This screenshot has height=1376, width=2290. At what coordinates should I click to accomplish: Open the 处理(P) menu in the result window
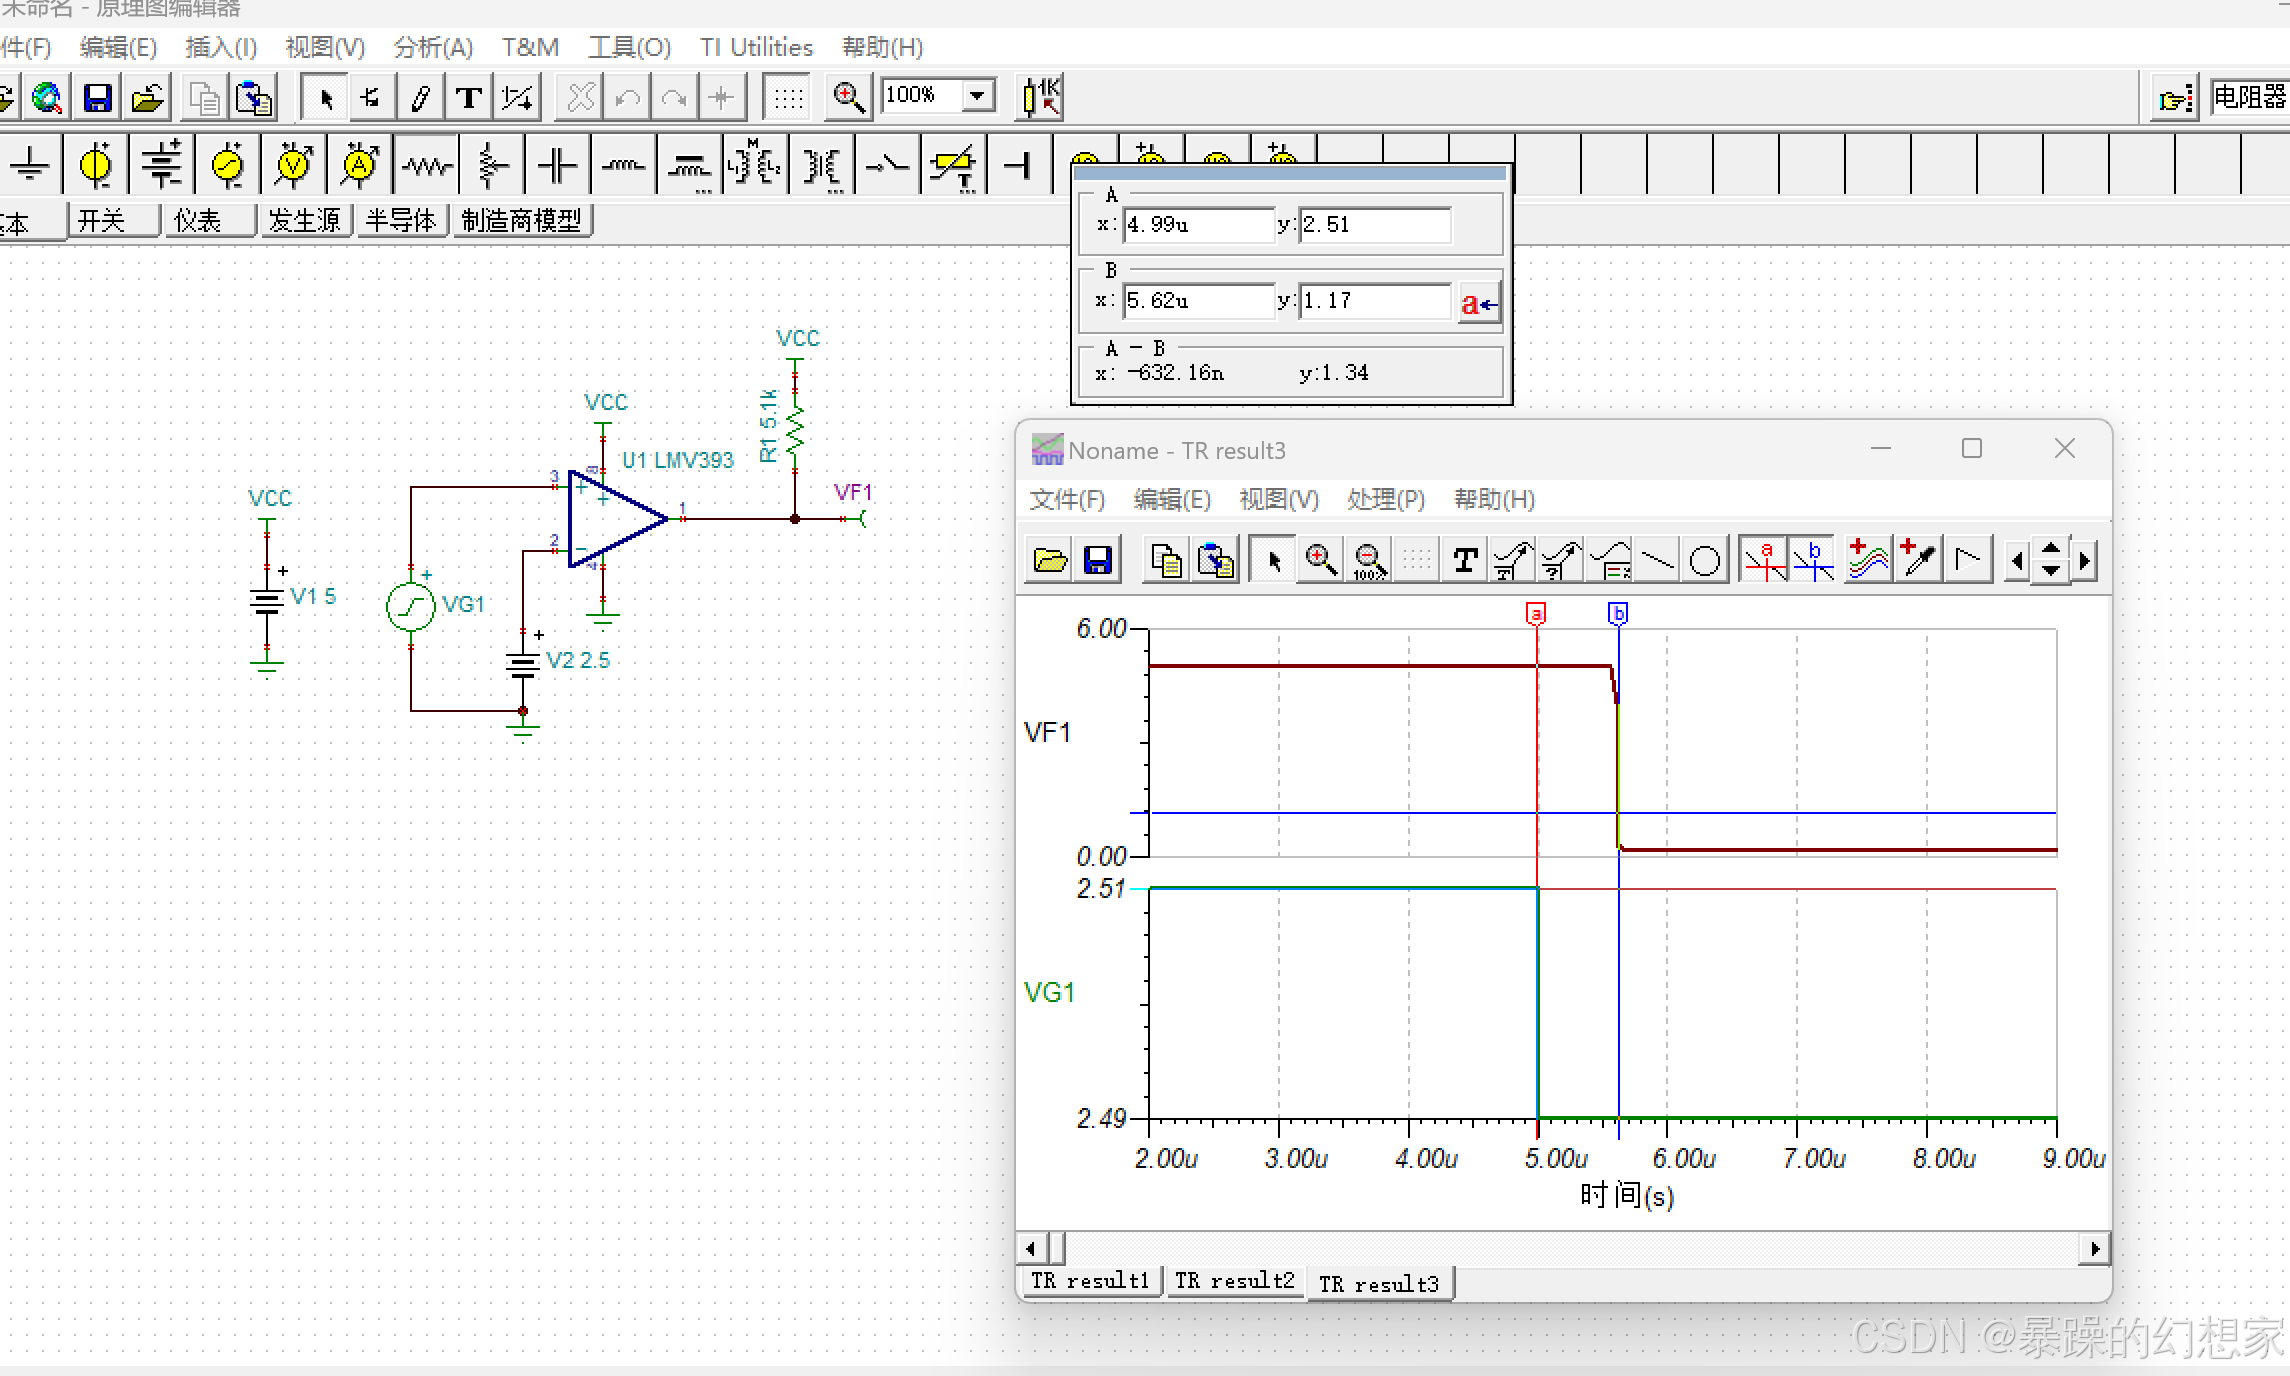point(1385,499)
